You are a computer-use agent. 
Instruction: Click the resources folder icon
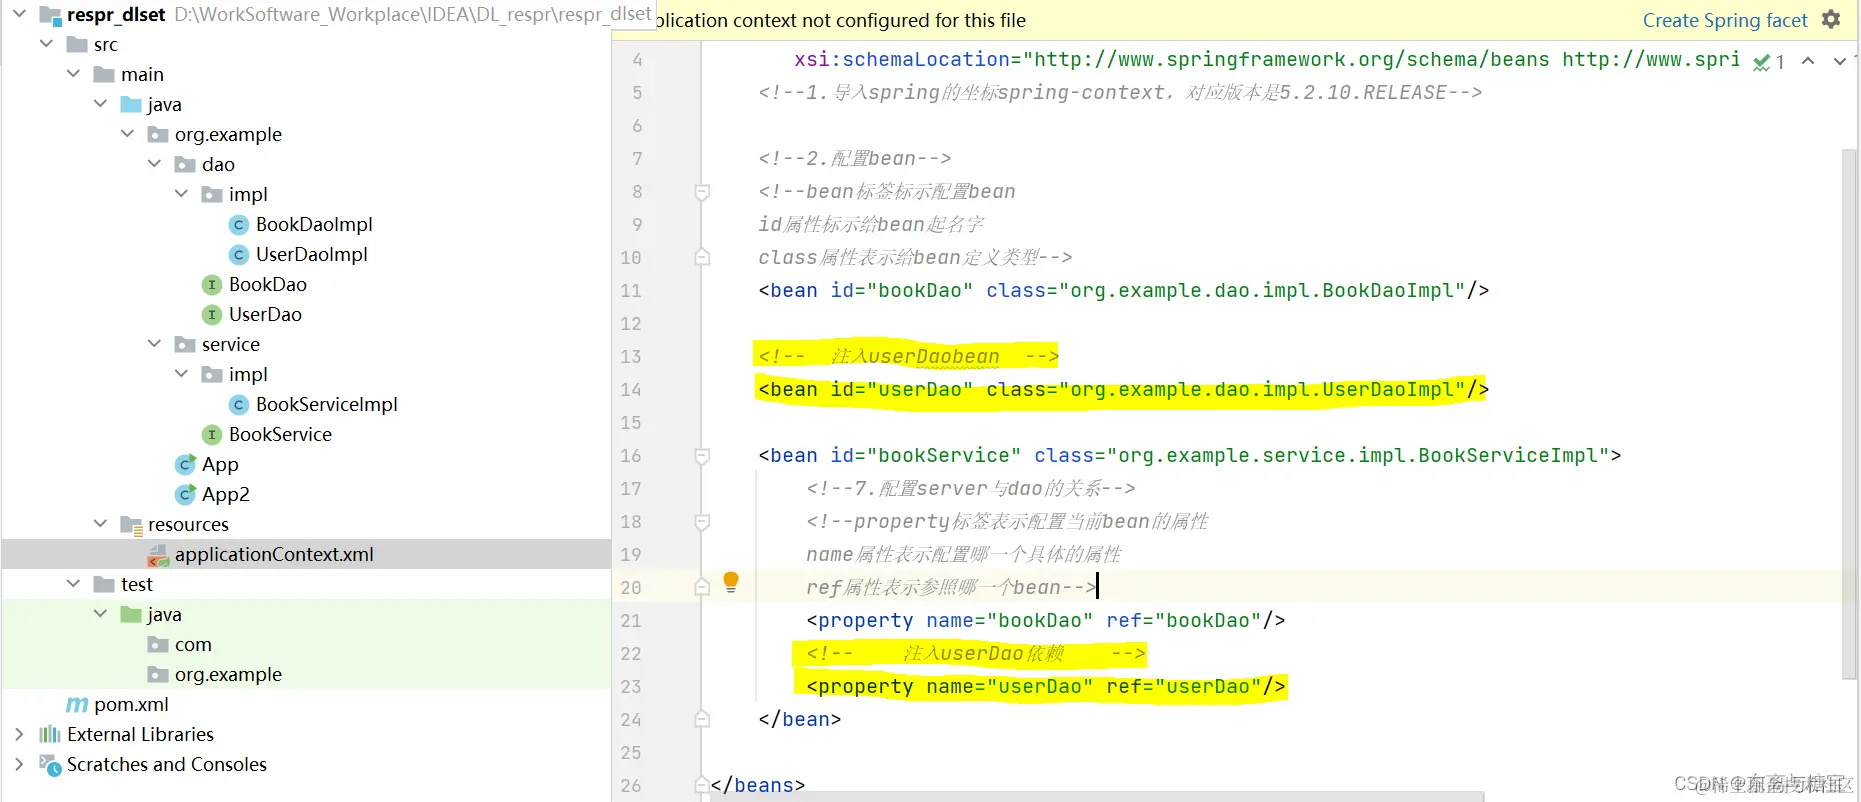click(131, 525)
